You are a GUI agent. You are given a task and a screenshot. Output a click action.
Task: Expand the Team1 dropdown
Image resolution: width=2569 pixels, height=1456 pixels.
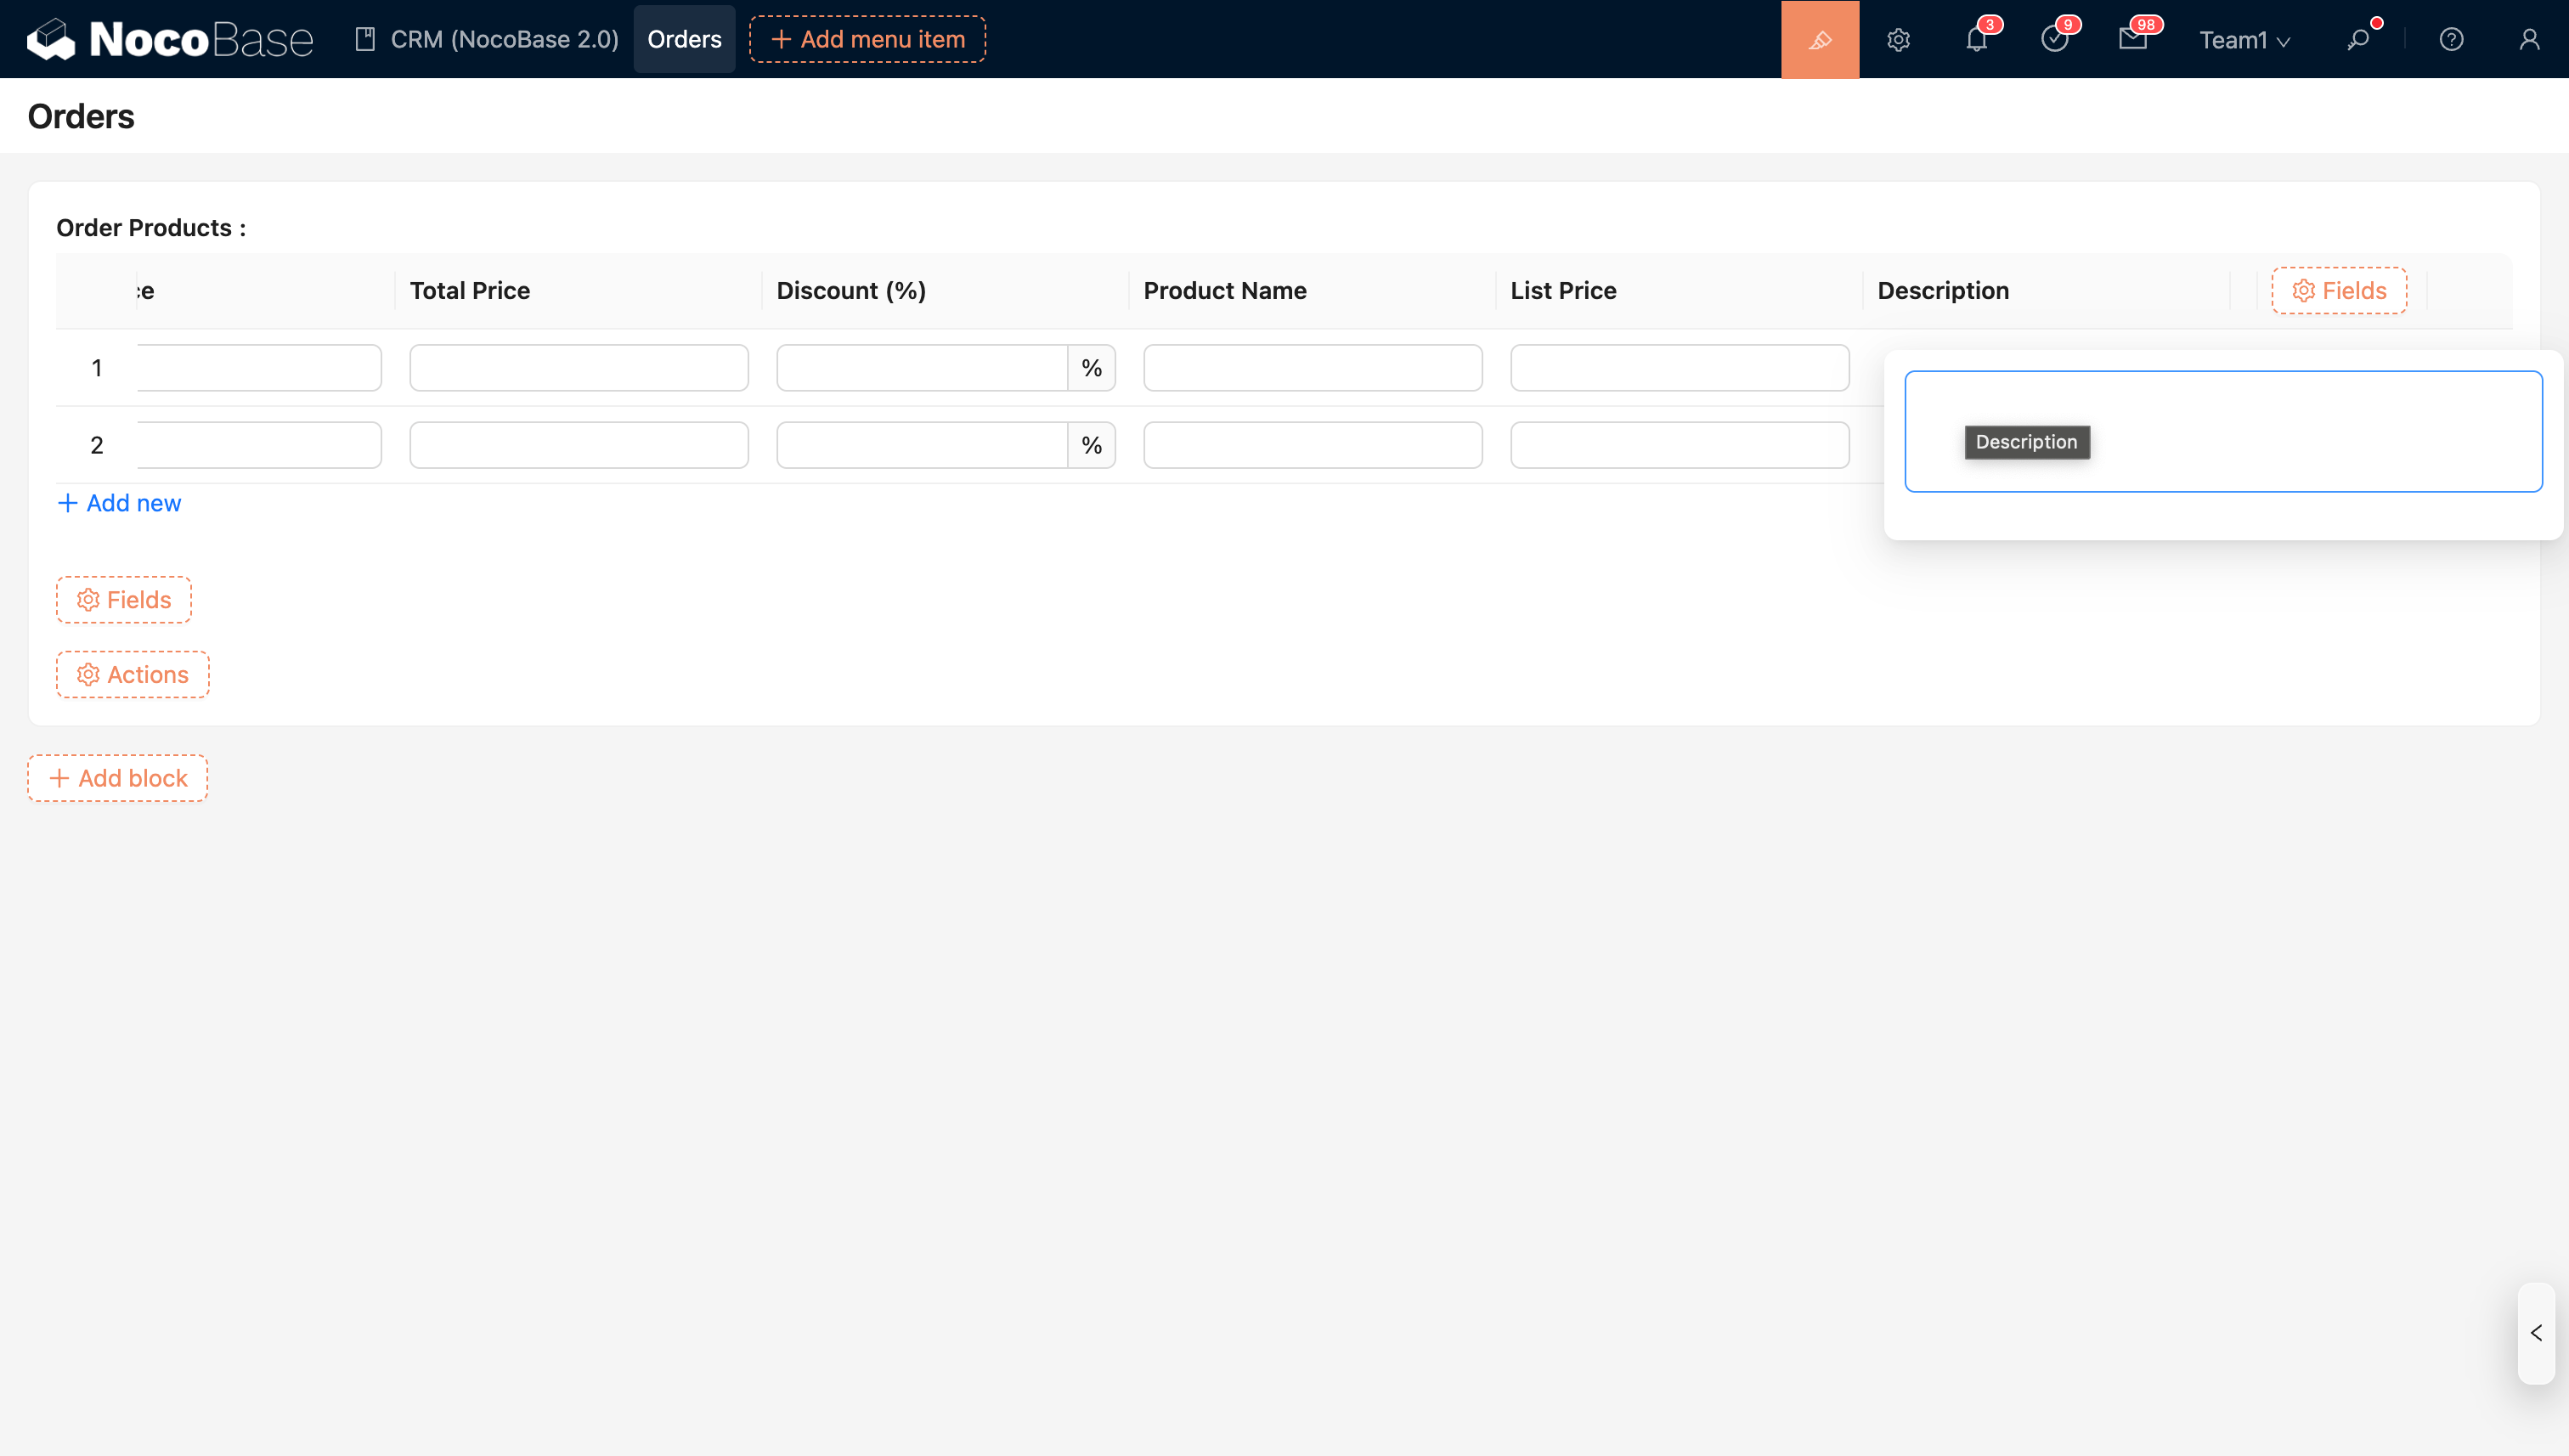point(2243,40)
